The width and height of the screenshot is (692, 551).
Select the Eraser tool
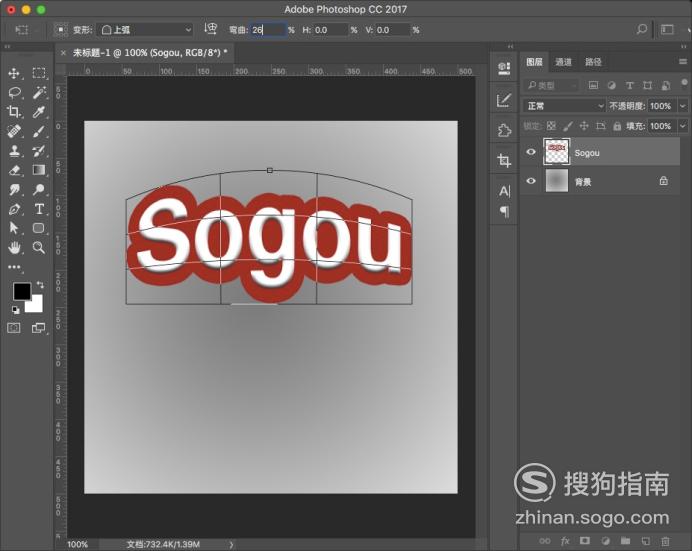click(14, 170)
